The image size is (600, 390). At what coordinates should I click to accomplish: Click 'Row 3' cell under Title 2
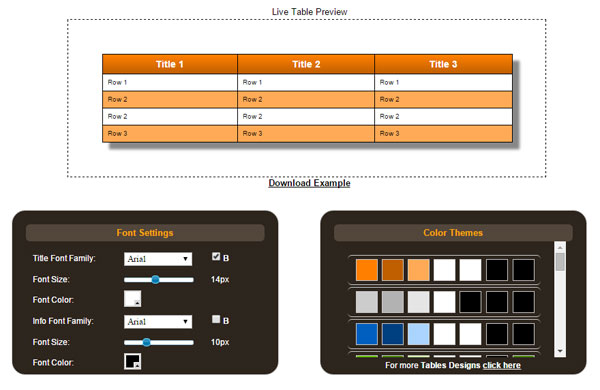(306, 134)
